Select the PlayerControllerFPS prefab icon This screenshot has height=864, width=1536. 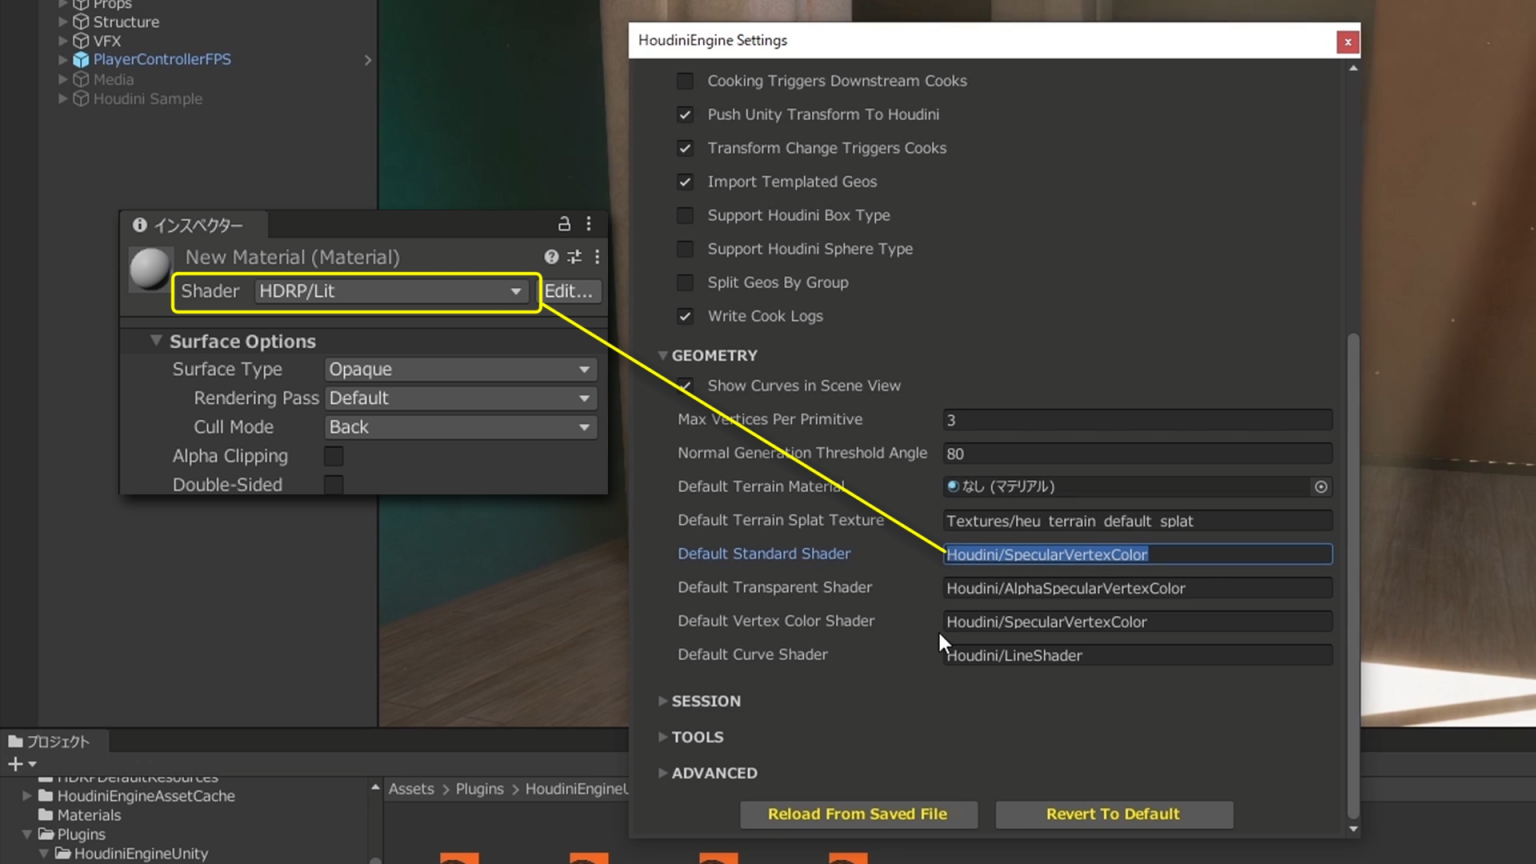tap(81, 59)
